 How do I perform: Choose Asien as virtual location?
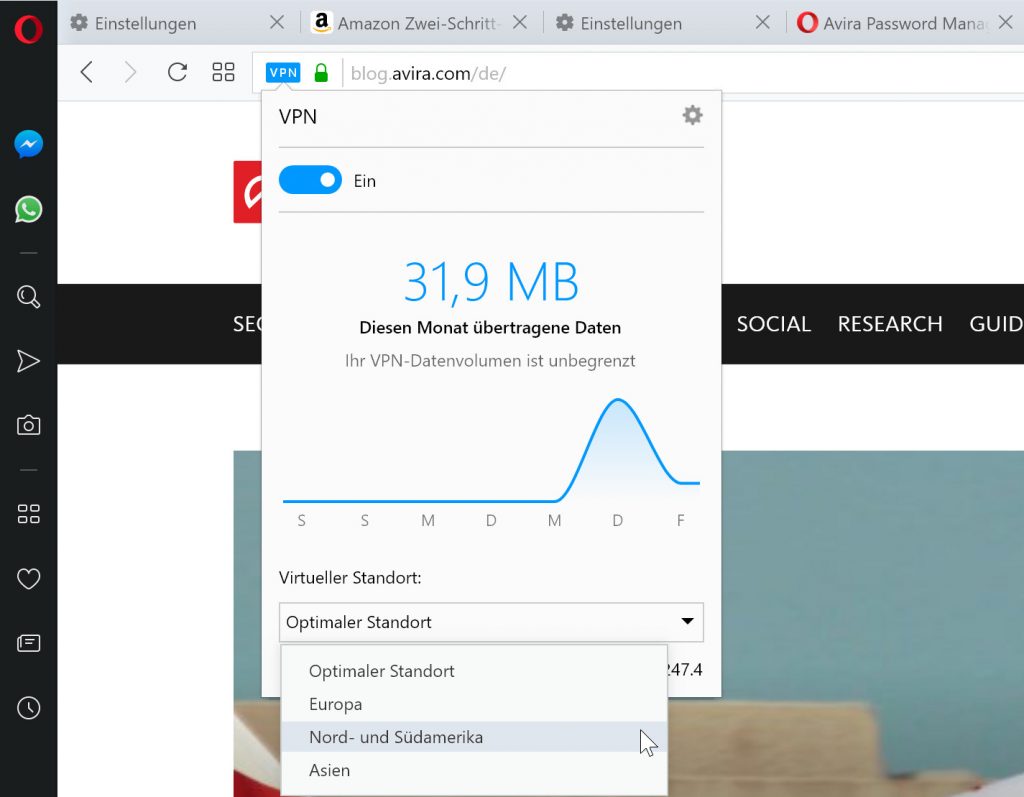474,770
